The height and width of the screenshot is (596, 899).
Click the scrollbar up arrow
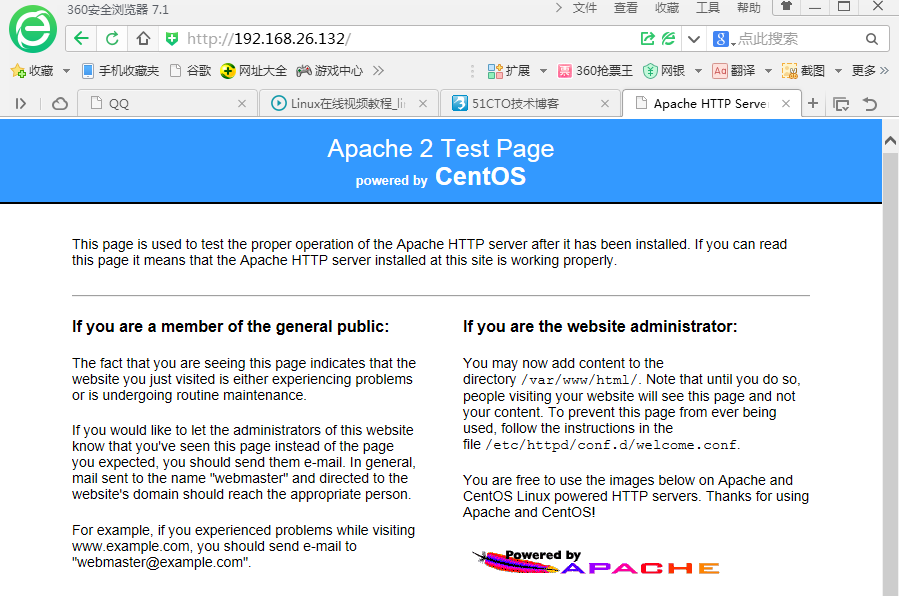coord(890,140)
